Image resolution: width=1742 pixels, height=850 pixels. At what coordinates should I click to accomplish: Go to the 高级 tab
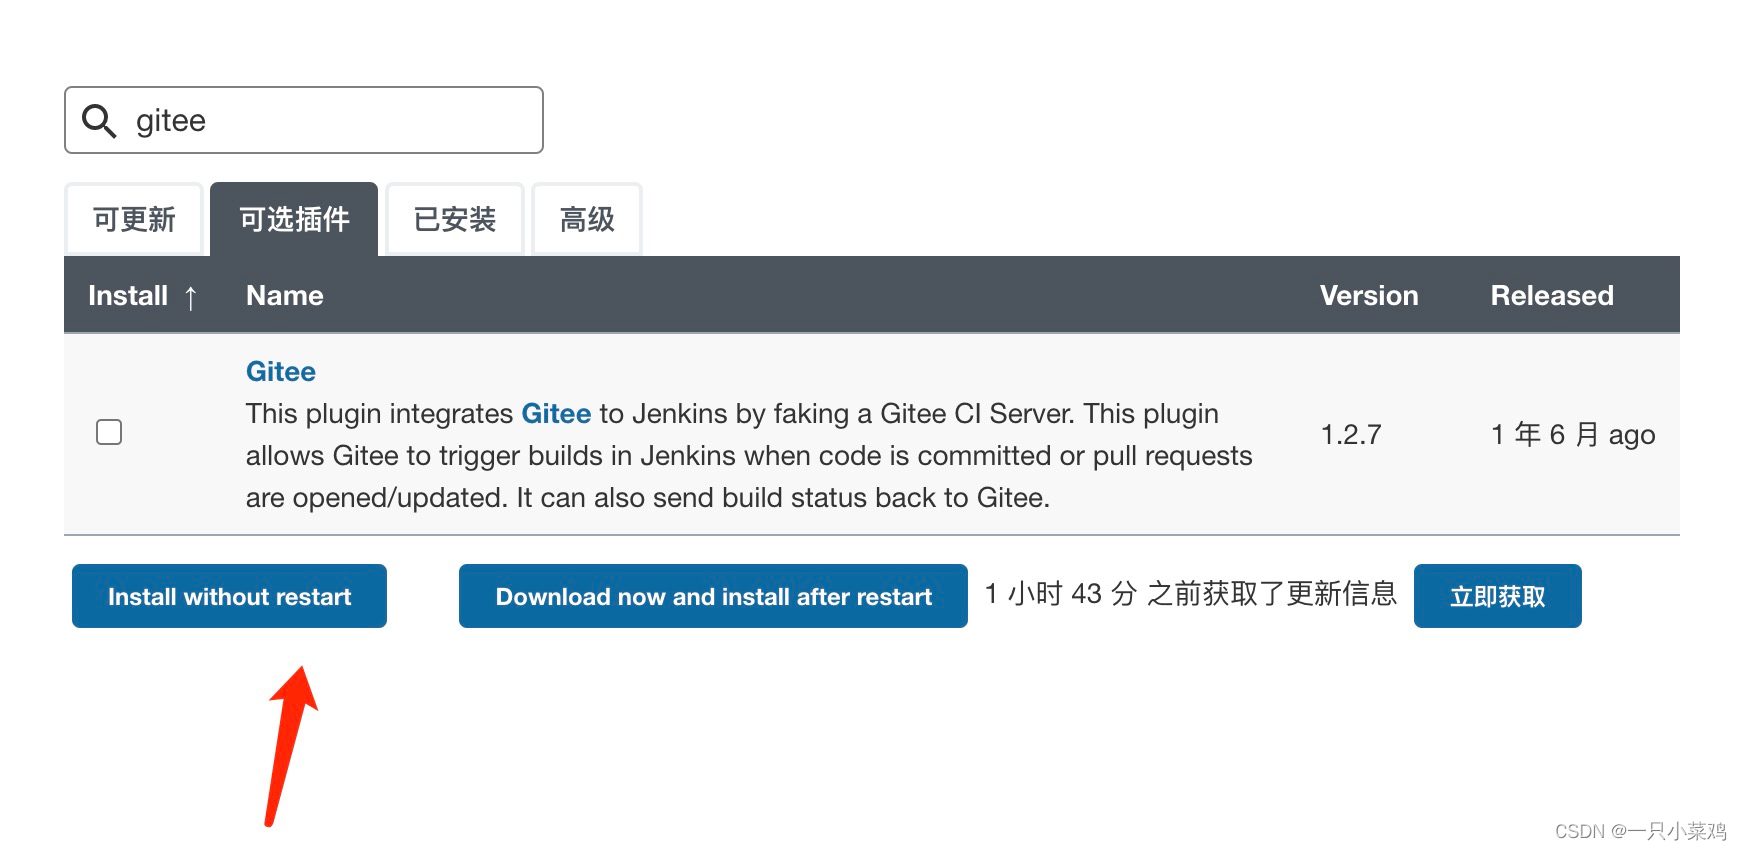pyautogui.click(x=587, y=220)
